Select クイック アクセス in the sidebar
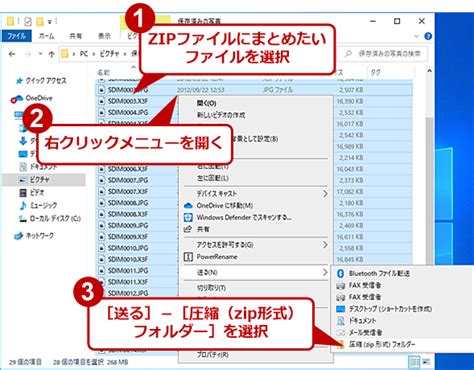 tap(46, 81)
